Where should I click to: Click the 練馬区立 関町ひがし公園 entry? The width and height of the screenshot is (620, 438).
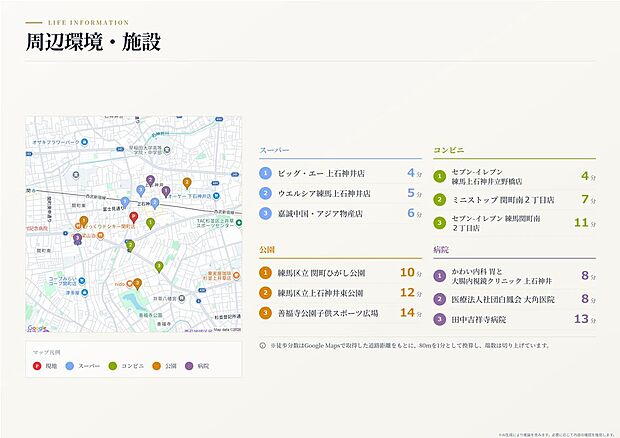pyautogui.click(x=340, y=273)
